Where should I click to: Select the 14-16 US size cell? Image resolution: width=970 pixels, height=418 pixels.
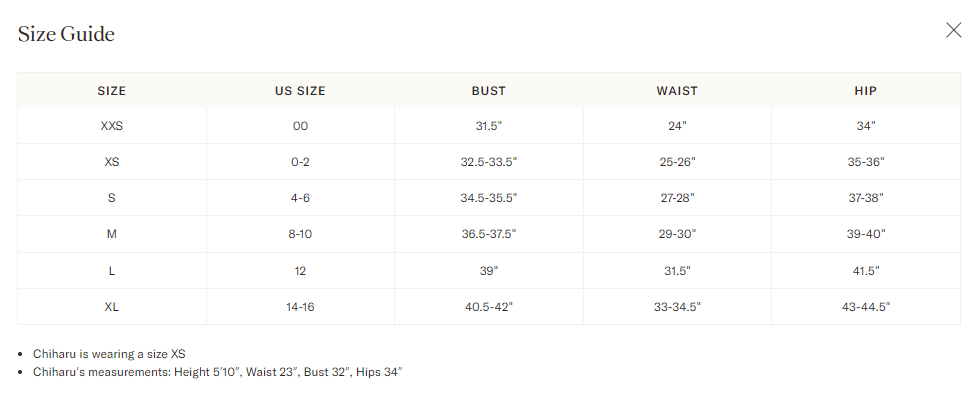(300, 307)
